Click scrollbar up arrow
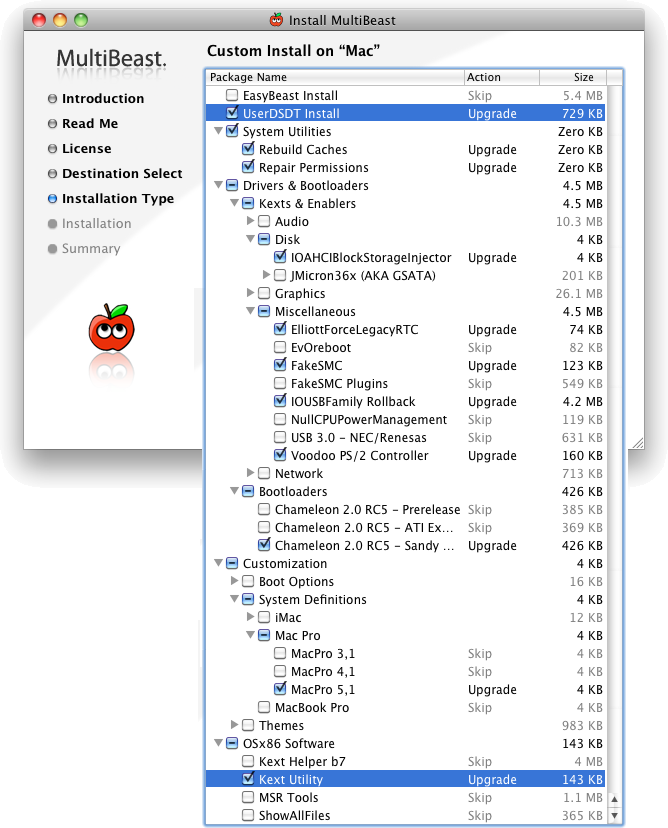Viewport: 668px width, 828px height. [614, 799]
